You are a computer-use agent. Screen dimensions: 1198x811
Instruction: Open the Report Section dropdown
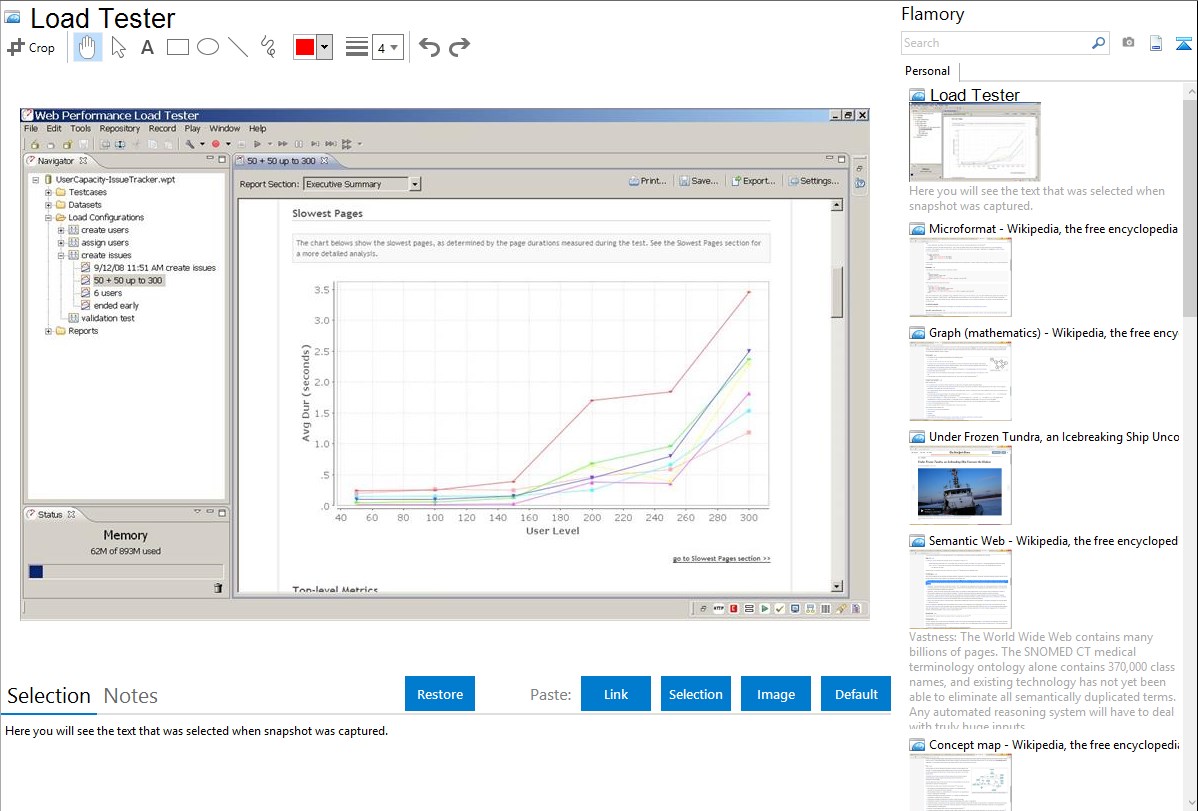[414, 184]
